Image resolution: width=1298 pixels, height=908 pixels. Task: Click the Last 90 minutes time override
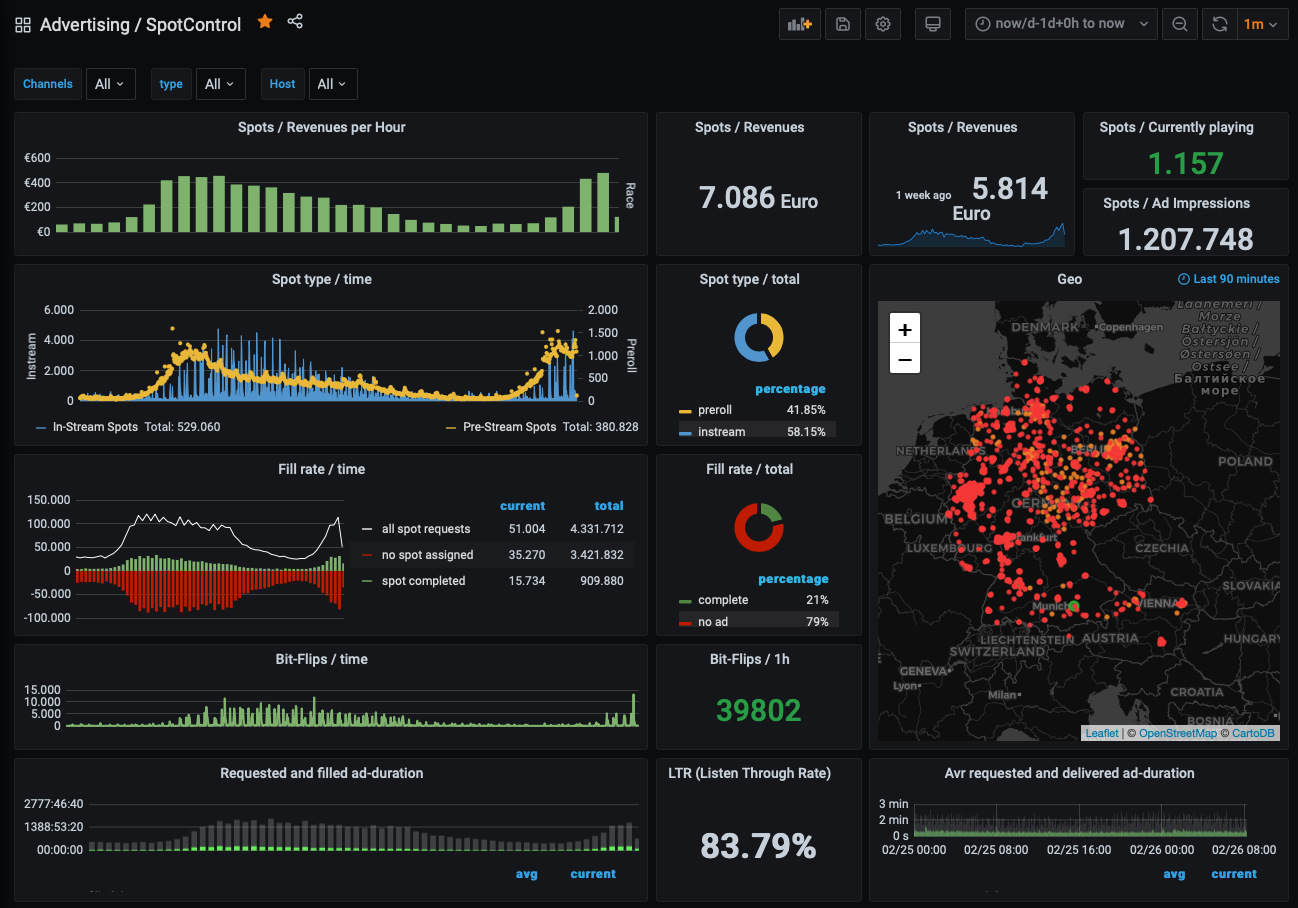[x=1229, y=279]
